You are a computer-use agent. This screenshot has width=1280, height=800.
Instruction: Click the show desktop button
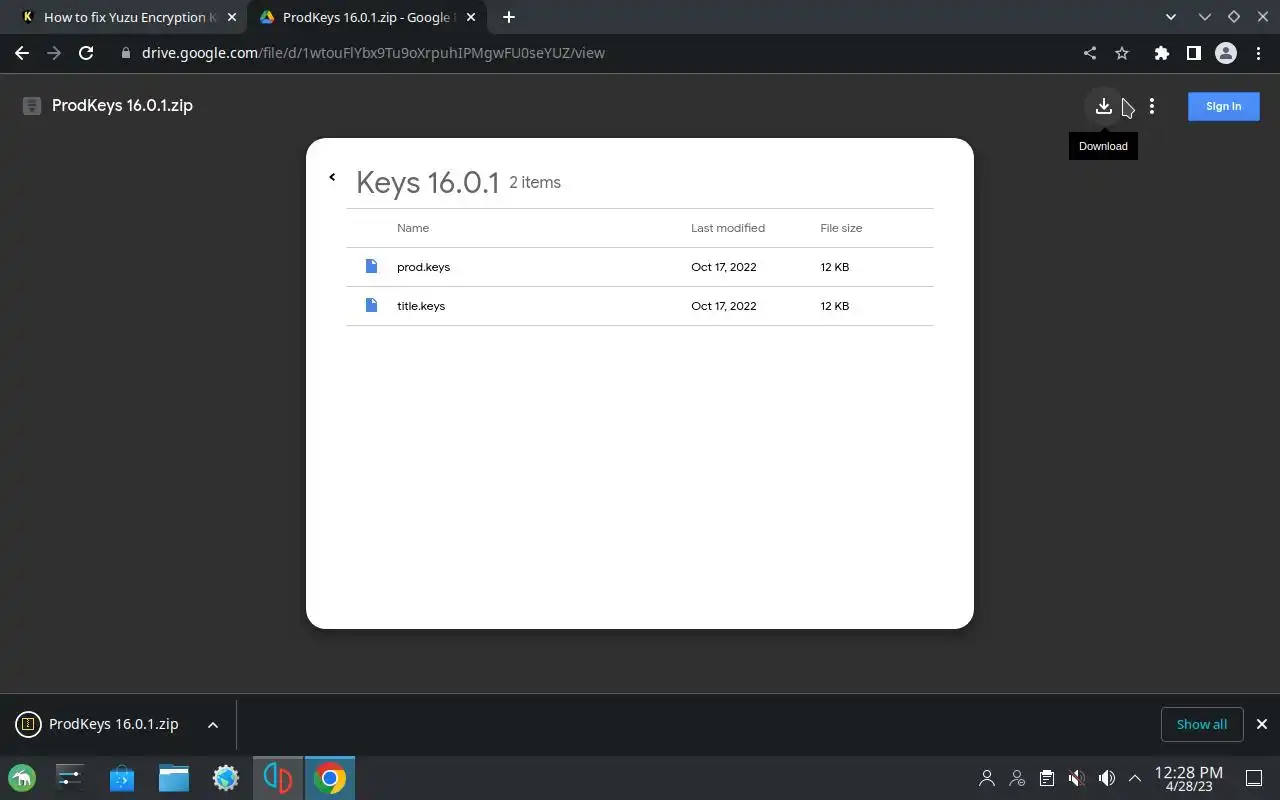point(1254,778)
